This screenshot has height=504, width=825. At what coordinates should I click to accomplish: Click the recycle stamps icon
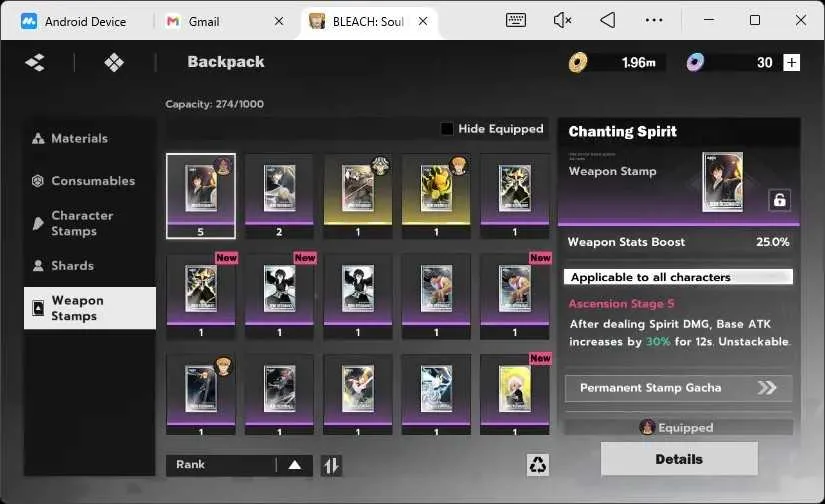pos(538,465)
